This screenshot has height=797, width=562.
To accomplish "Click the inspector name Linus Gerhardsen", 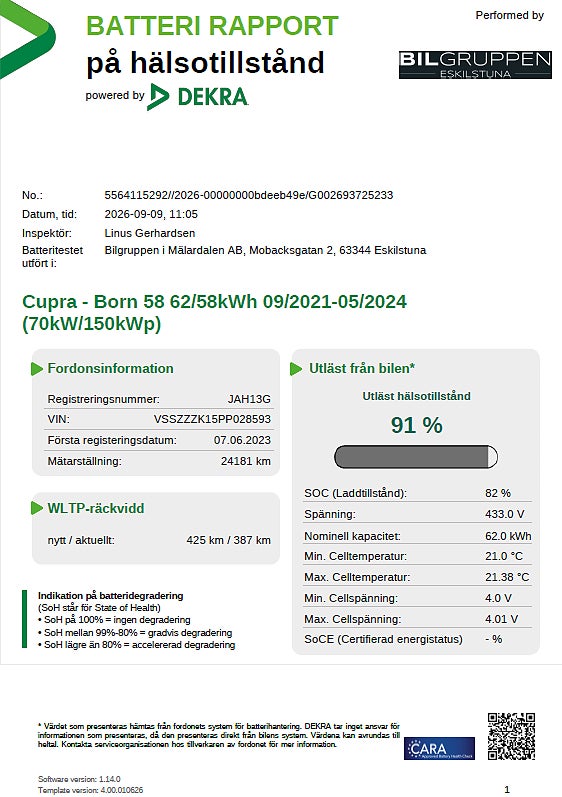I will pos(149,233).
